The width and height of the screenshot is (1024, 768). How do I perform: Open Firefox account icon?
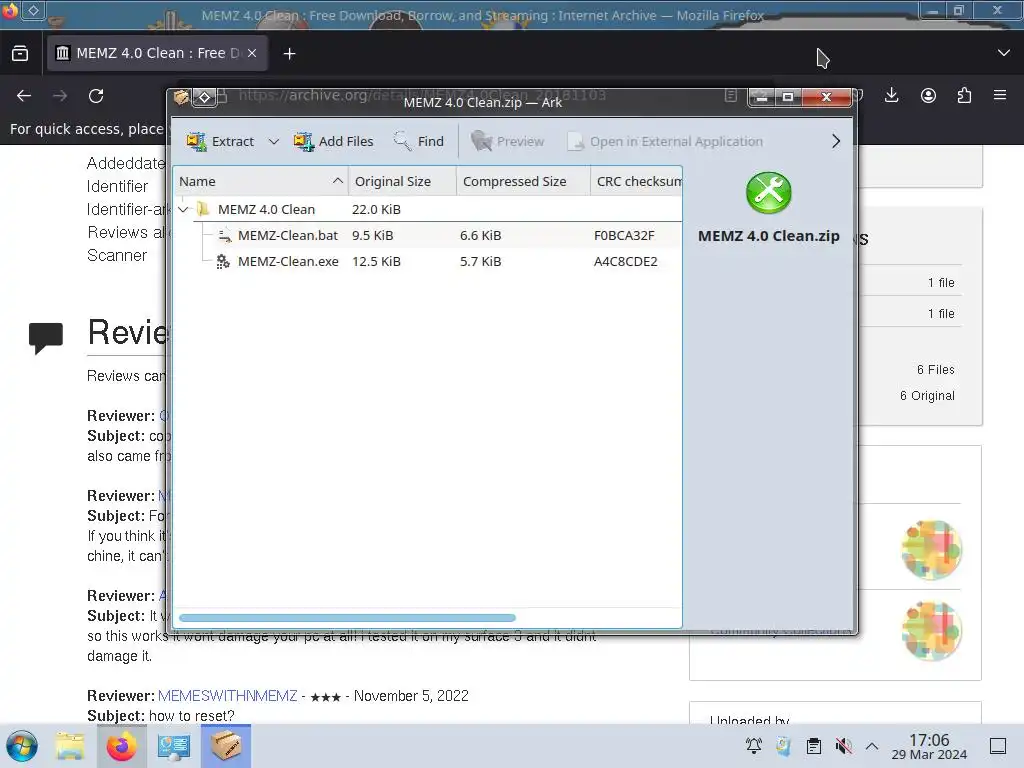928,96
